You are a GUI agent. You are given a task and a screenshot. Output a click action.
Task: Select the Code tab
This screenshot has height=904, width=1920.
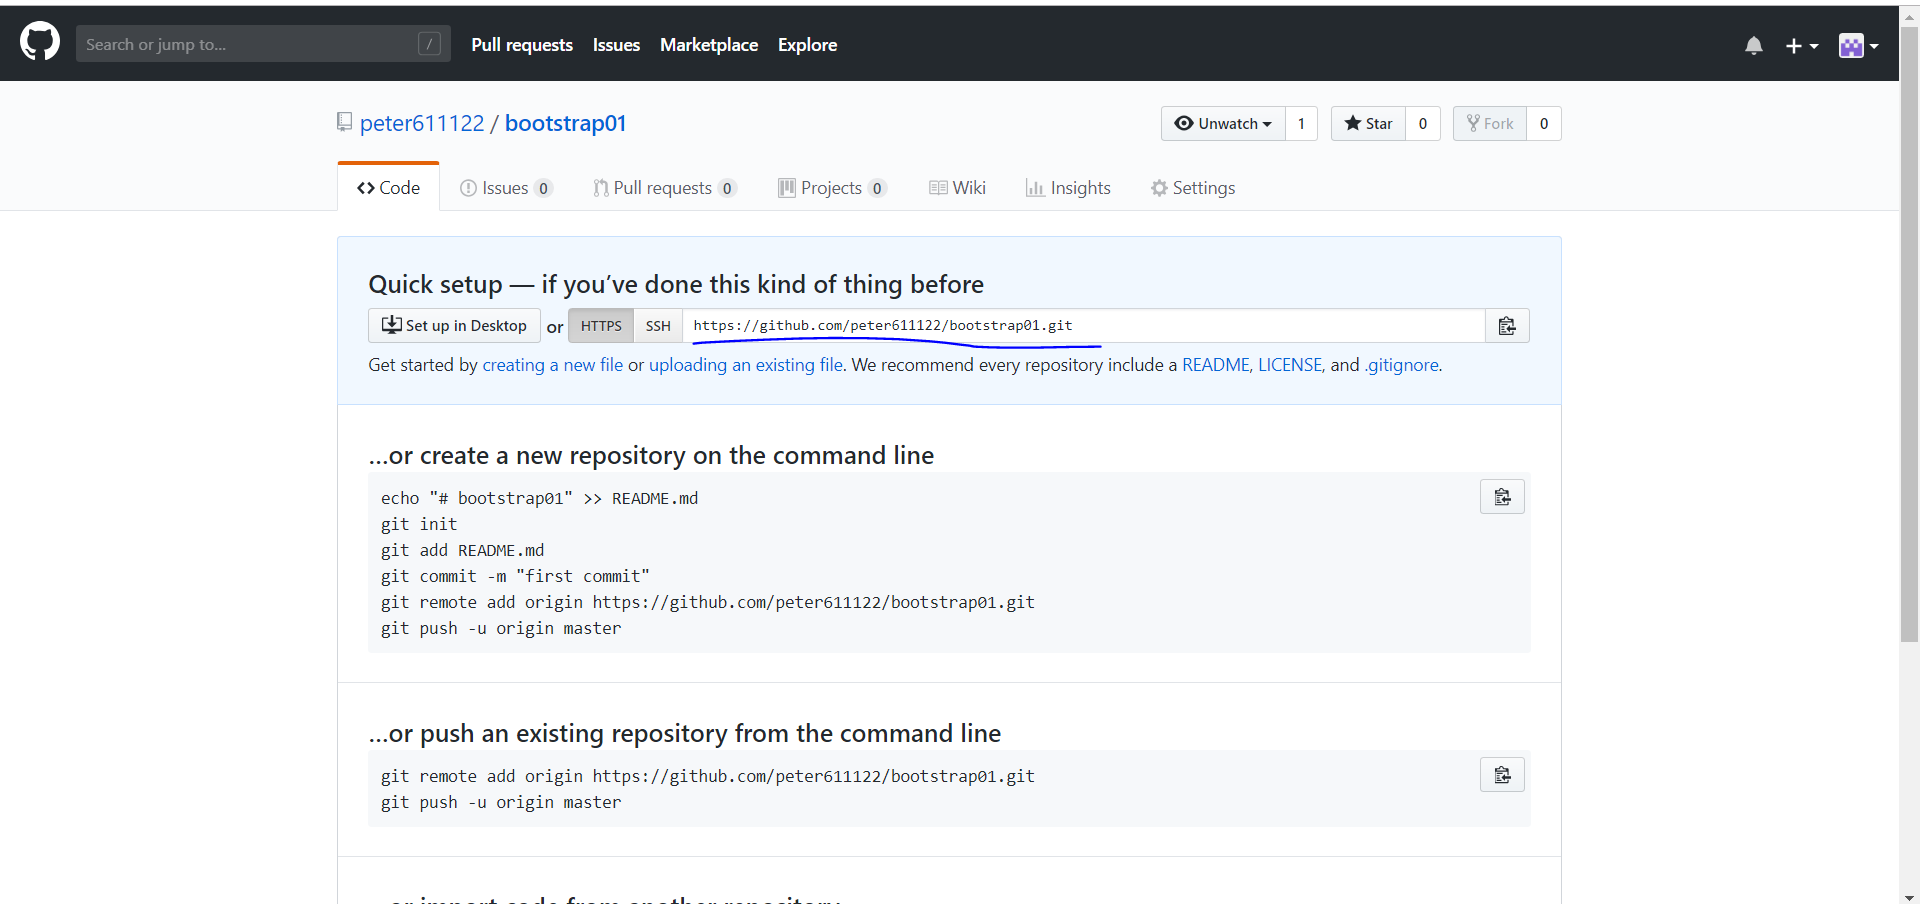(x=389, y=187)
